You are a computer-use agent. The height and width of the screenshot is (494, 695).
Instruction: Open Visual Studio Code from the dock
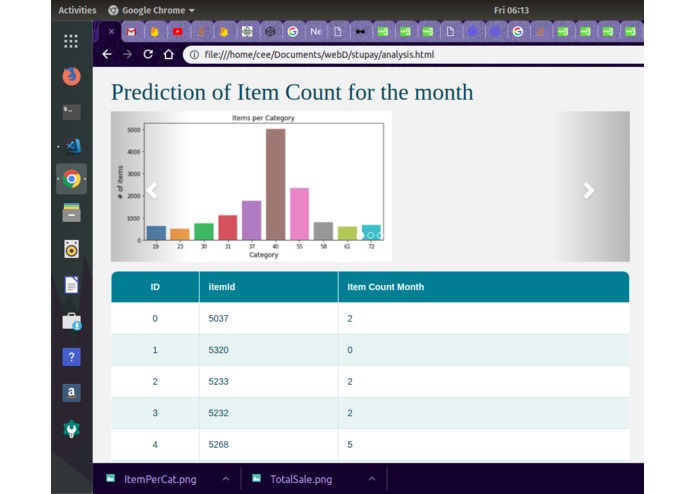(73, 146)
